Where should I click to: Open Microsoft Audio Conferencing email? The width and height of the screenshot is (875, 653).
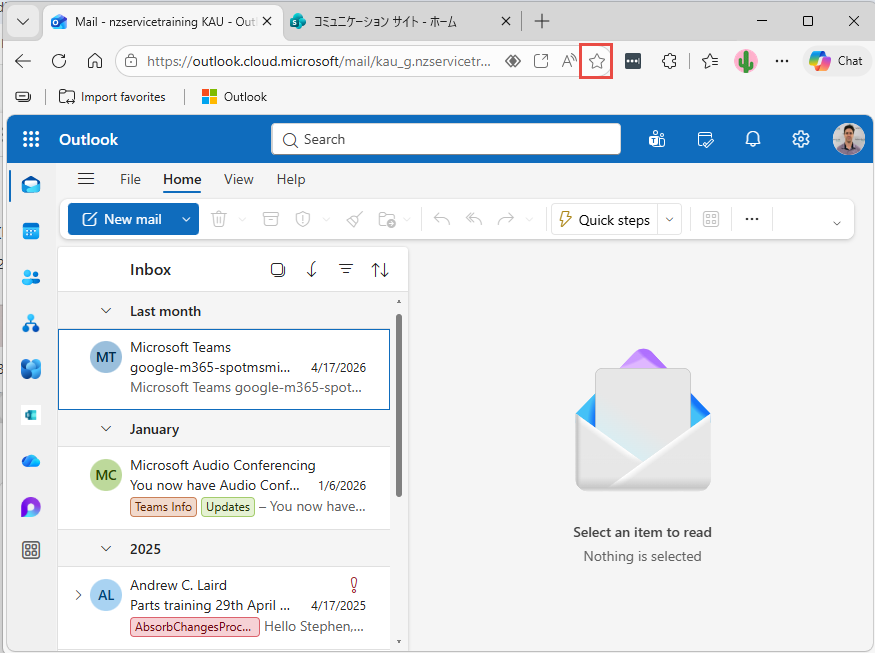click(224, 487)
